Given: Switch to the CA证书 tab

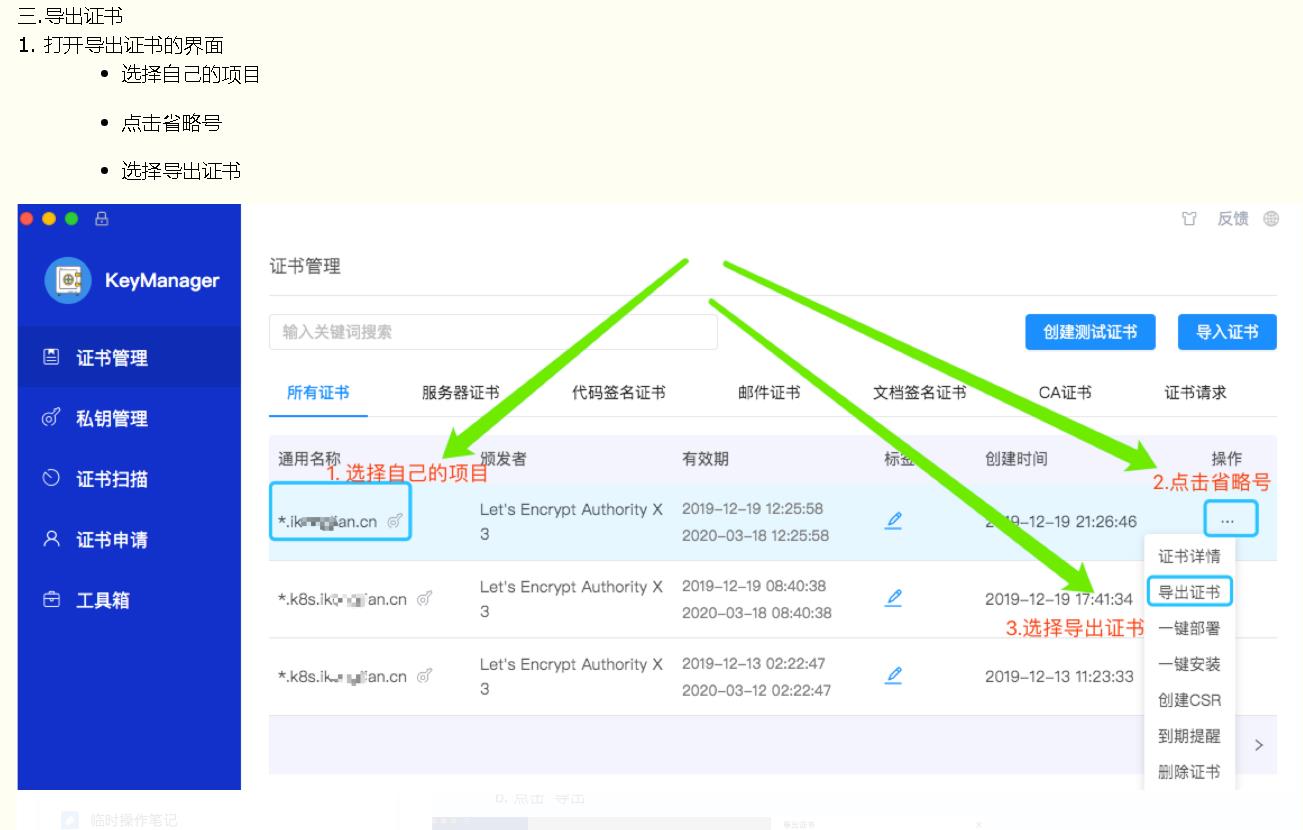Looking at the screenshot, I should click(1064, 393).
